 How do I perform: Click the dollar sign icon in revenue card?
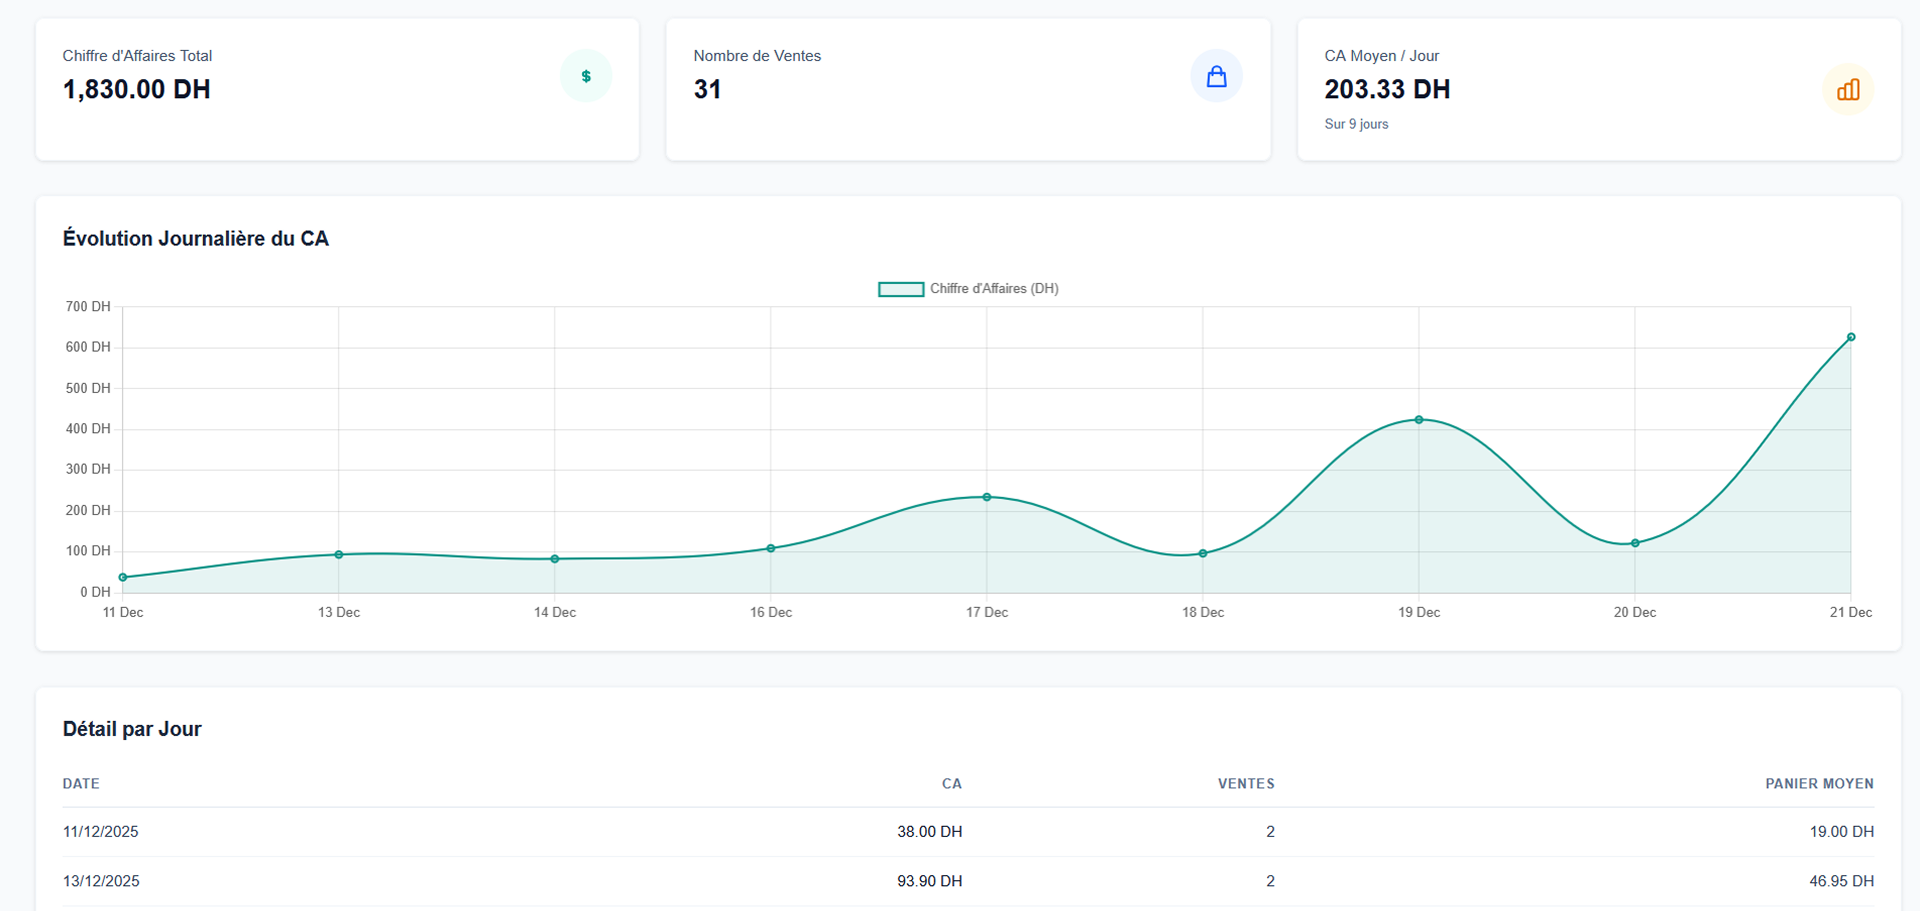click(586, 76)
